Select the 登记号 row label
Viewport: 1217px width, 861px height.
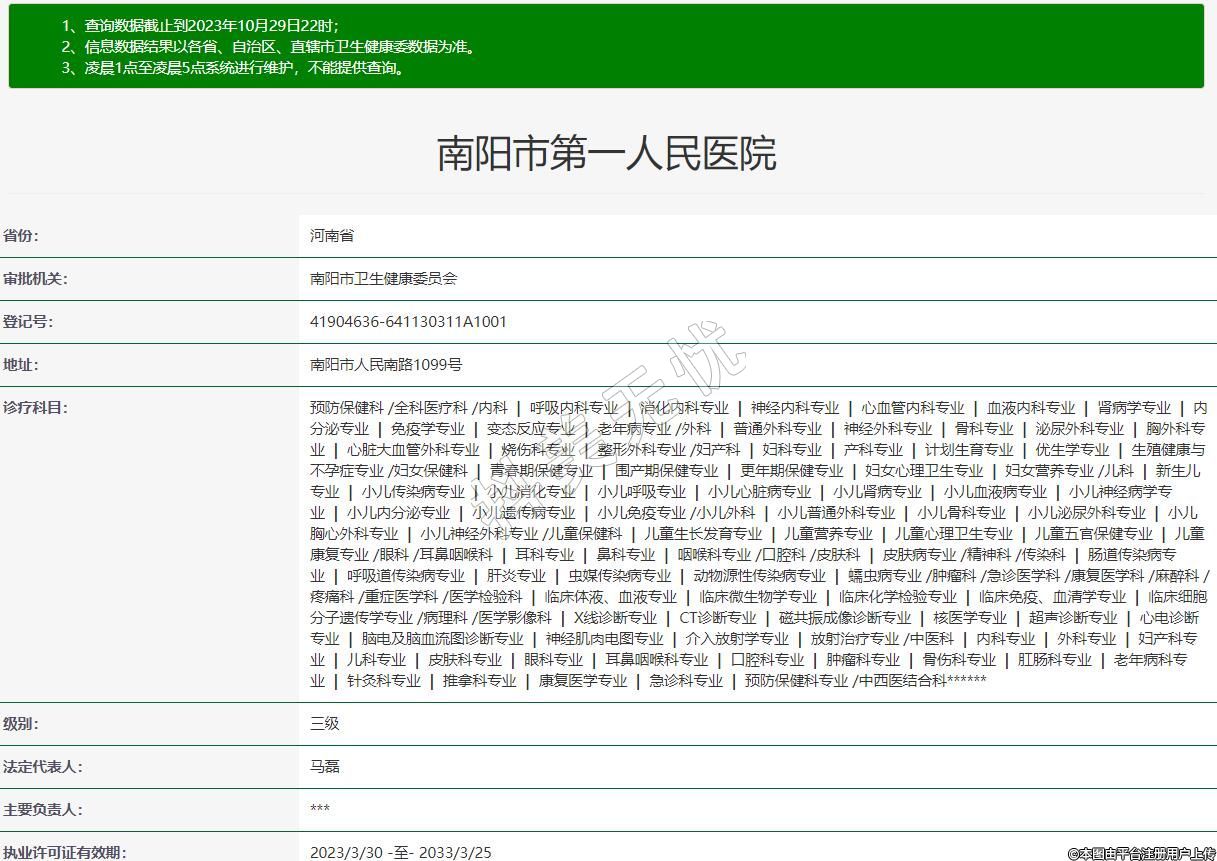tap(28, 322)
